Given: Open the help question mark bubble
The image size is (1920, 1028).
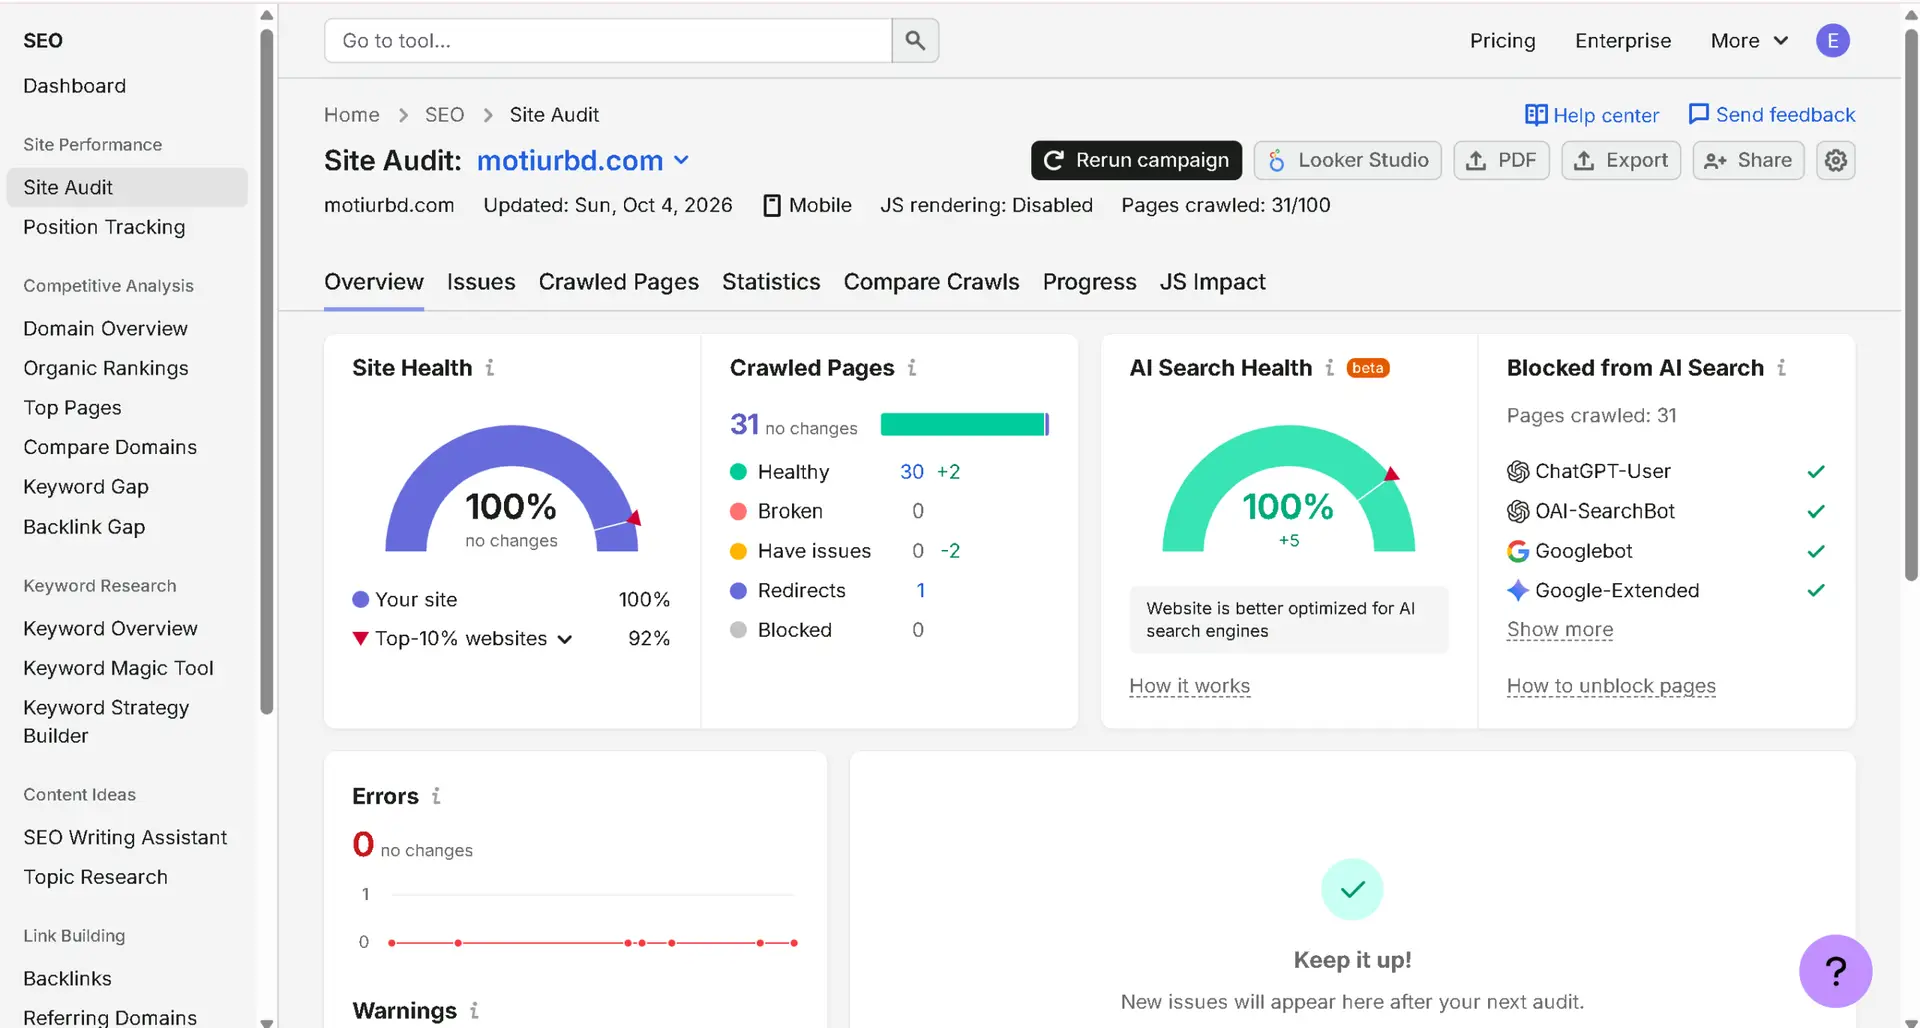Looking at the screenshot, I should pos(1835,971).
